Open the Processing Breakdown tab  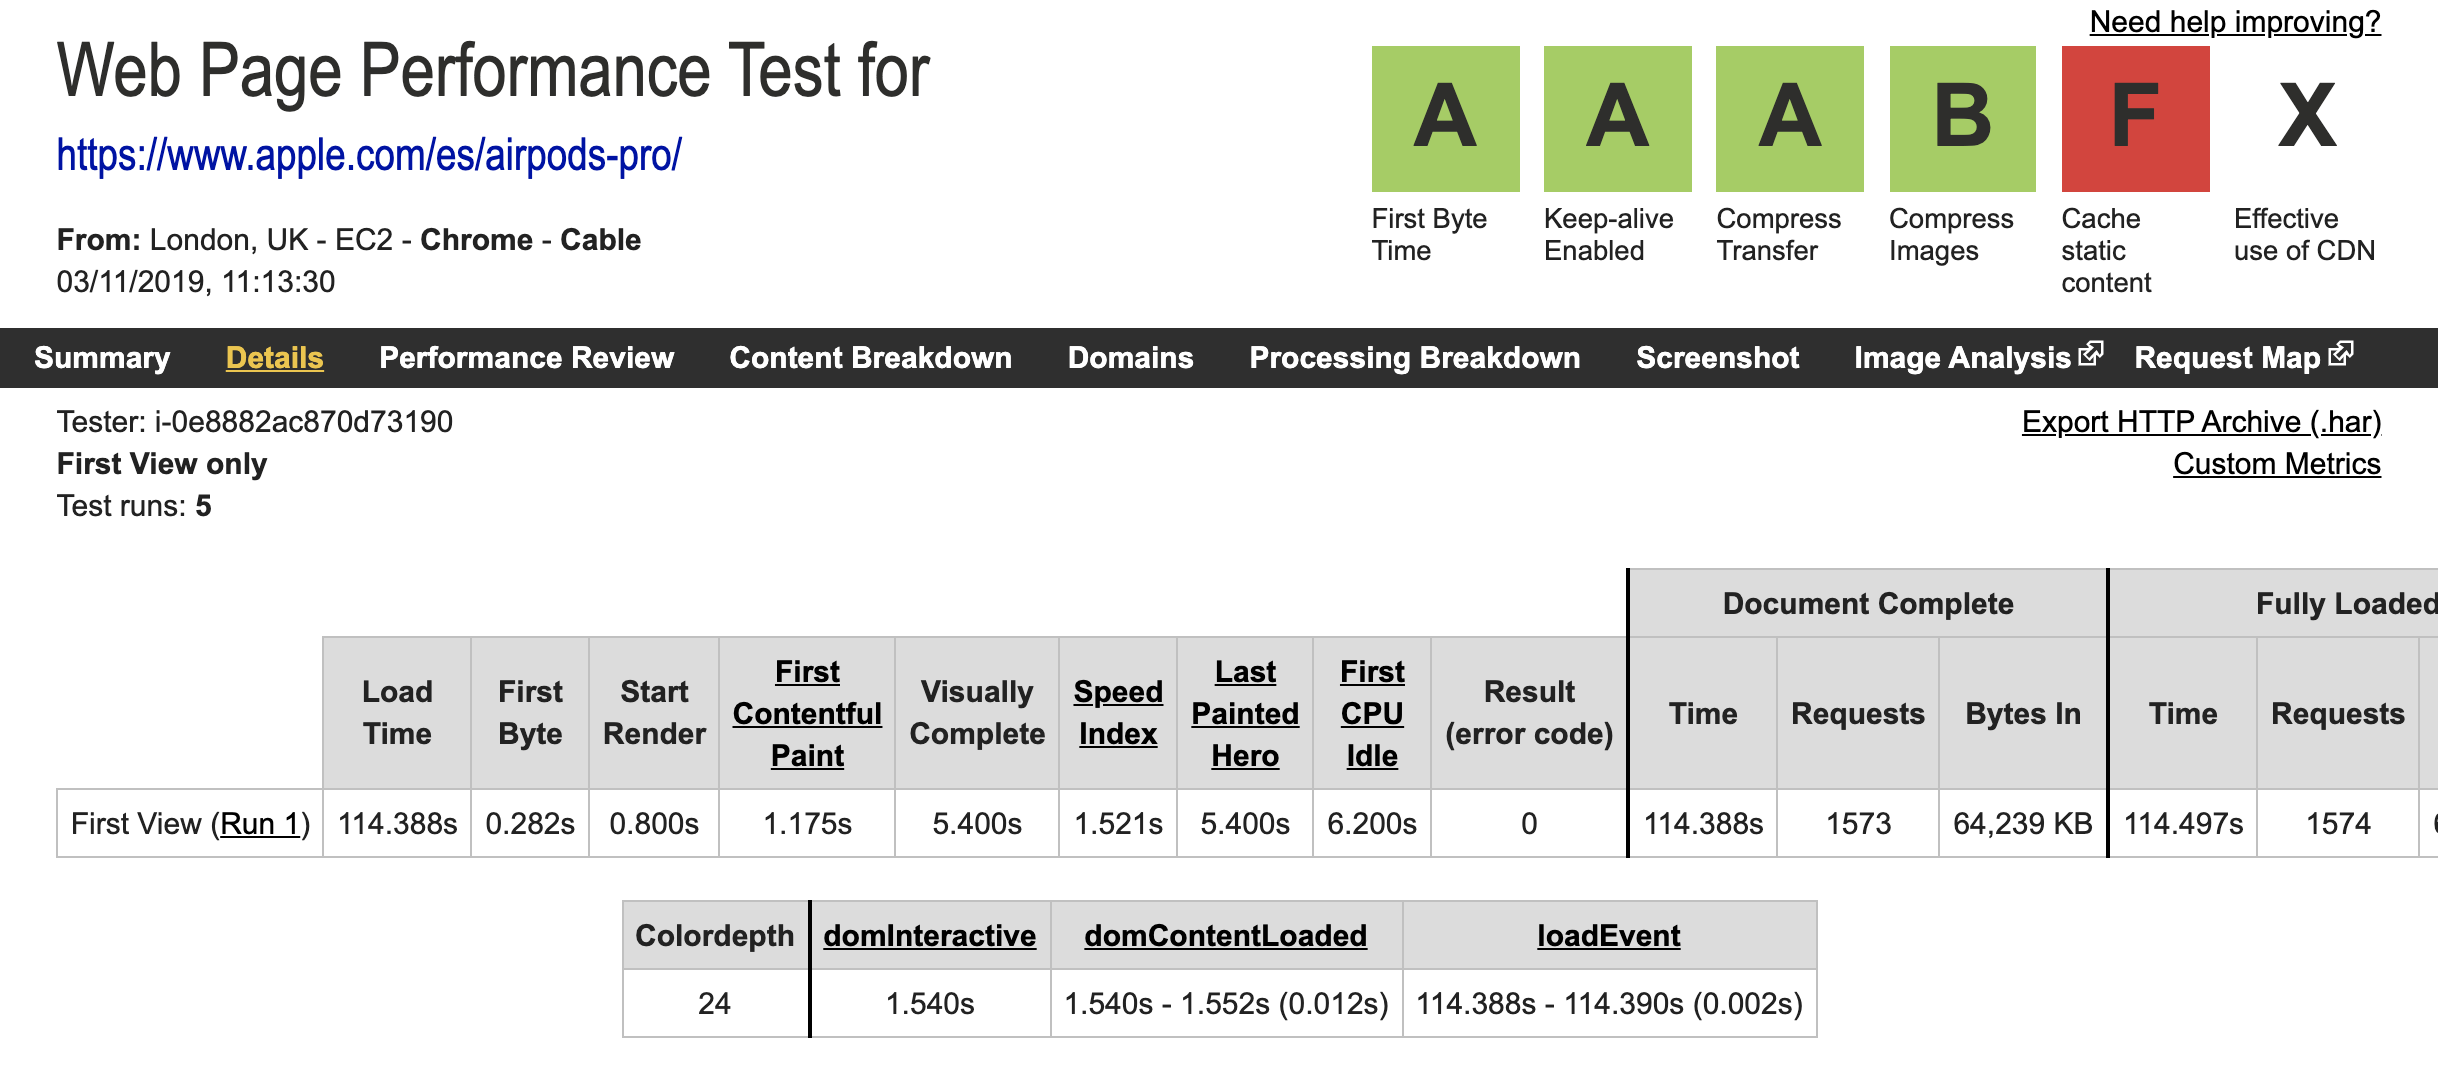coord(1414,358)
